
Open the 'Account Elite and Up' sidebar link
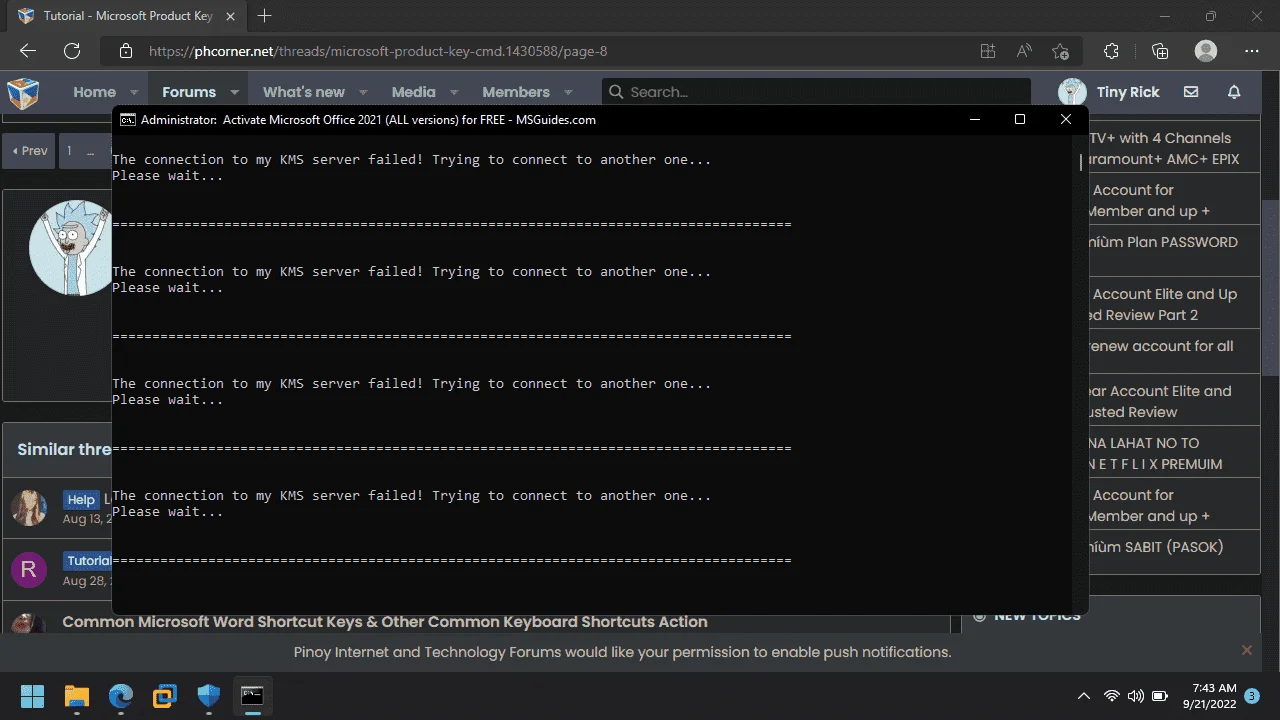point(1165,294)
